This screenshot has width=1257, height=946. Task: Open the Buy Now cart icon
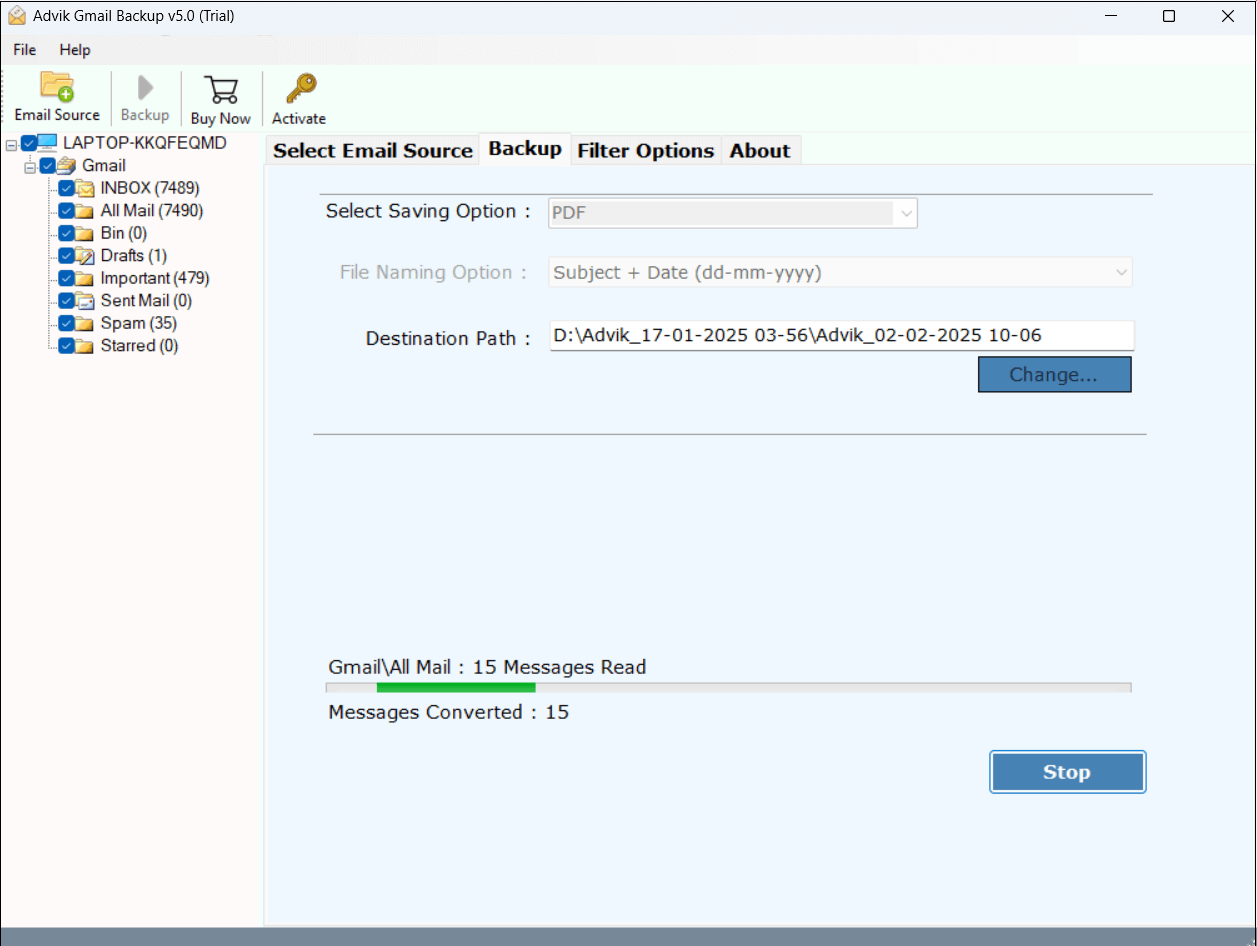[220, 89]
